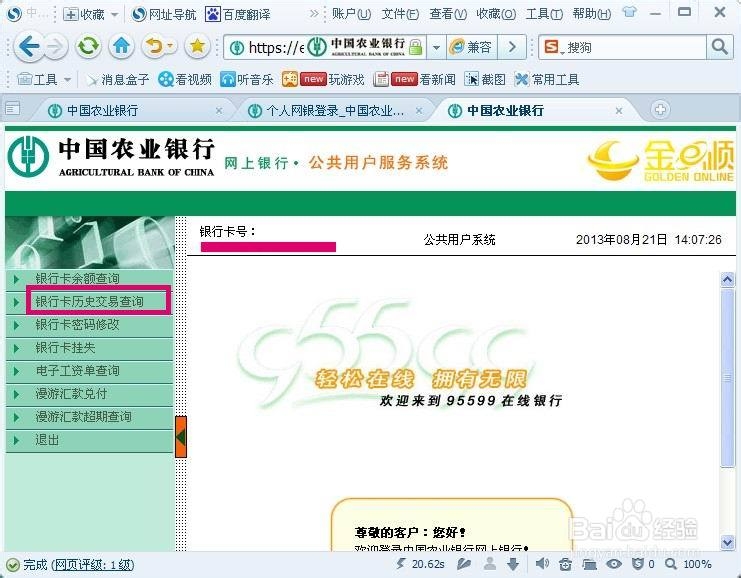This screenshot has height=578, width=741.
Task: Click the scrollbar down arrow
Action: pyautogui.click(x=727, y=543)
